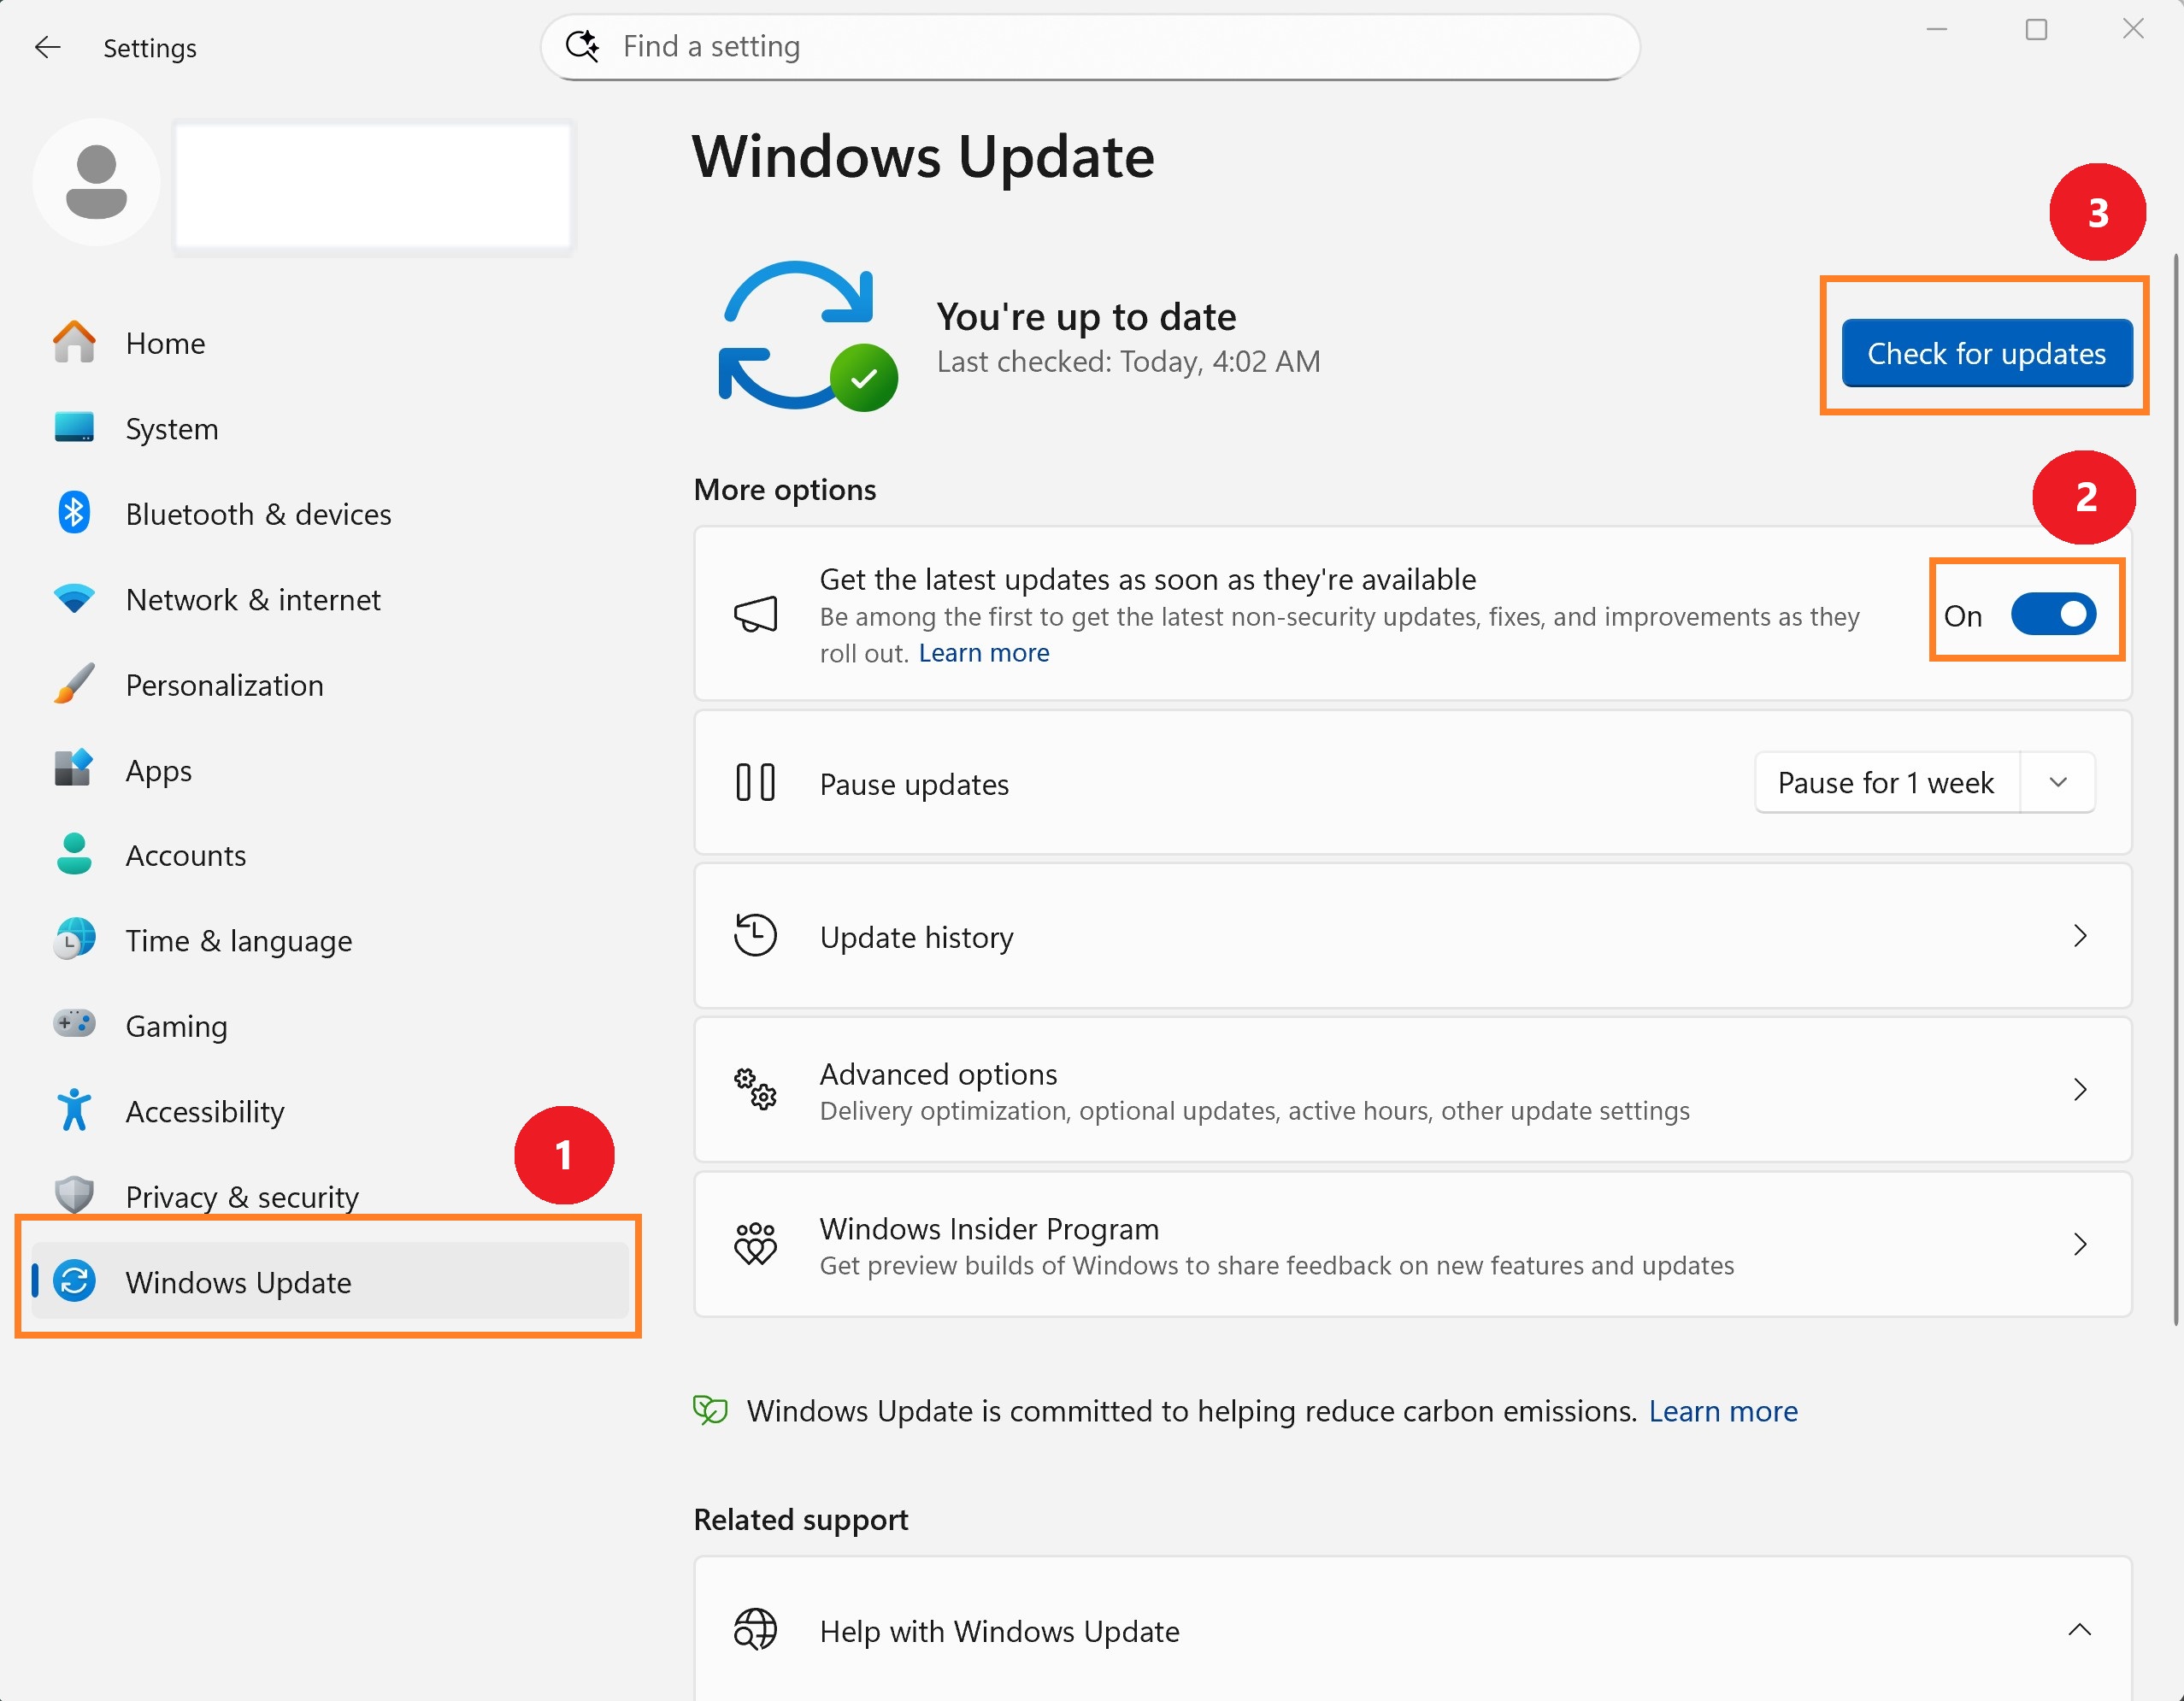Open Privacy & security settings
The height and width of the screenshot is (1701, 2184).
click(x=330, y=1196)
